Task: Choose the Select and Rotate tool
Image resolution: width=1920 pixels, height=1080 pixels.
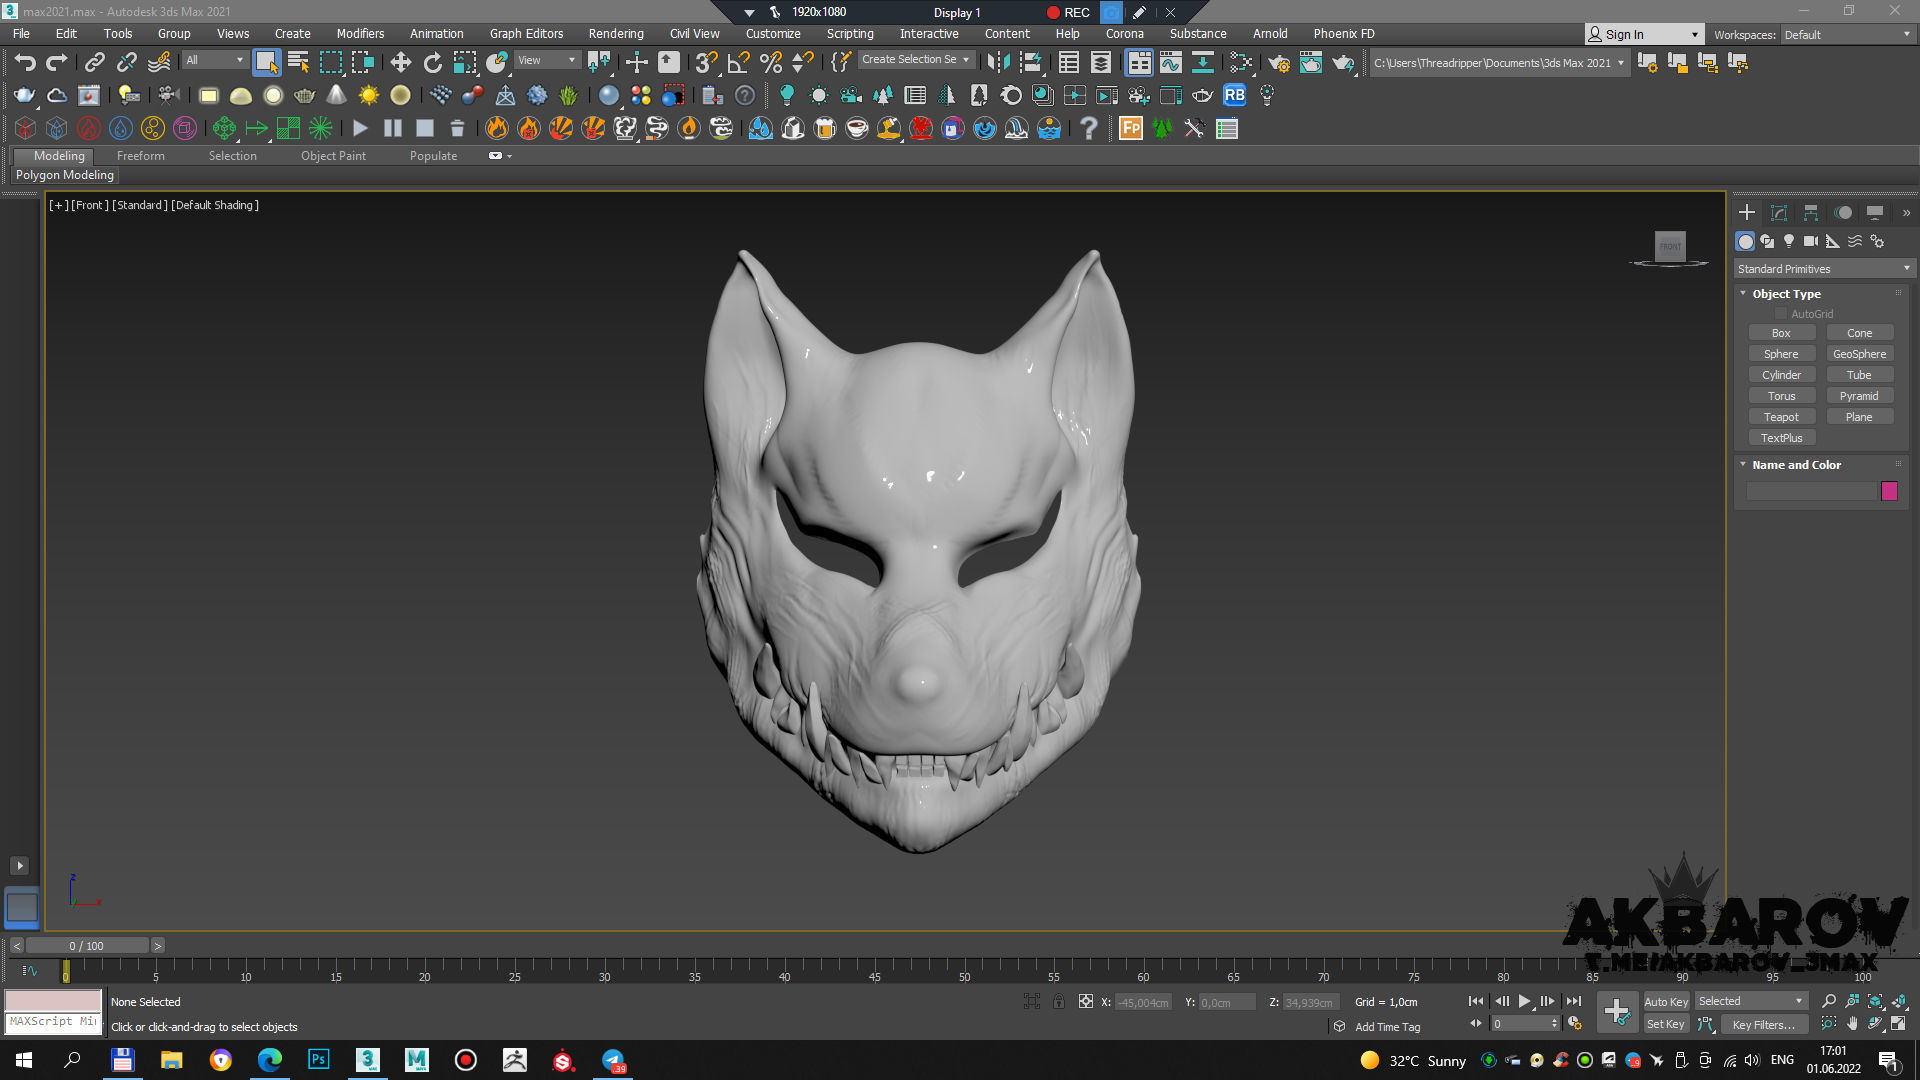Action: pyautogui.click(x=432, y=62)
